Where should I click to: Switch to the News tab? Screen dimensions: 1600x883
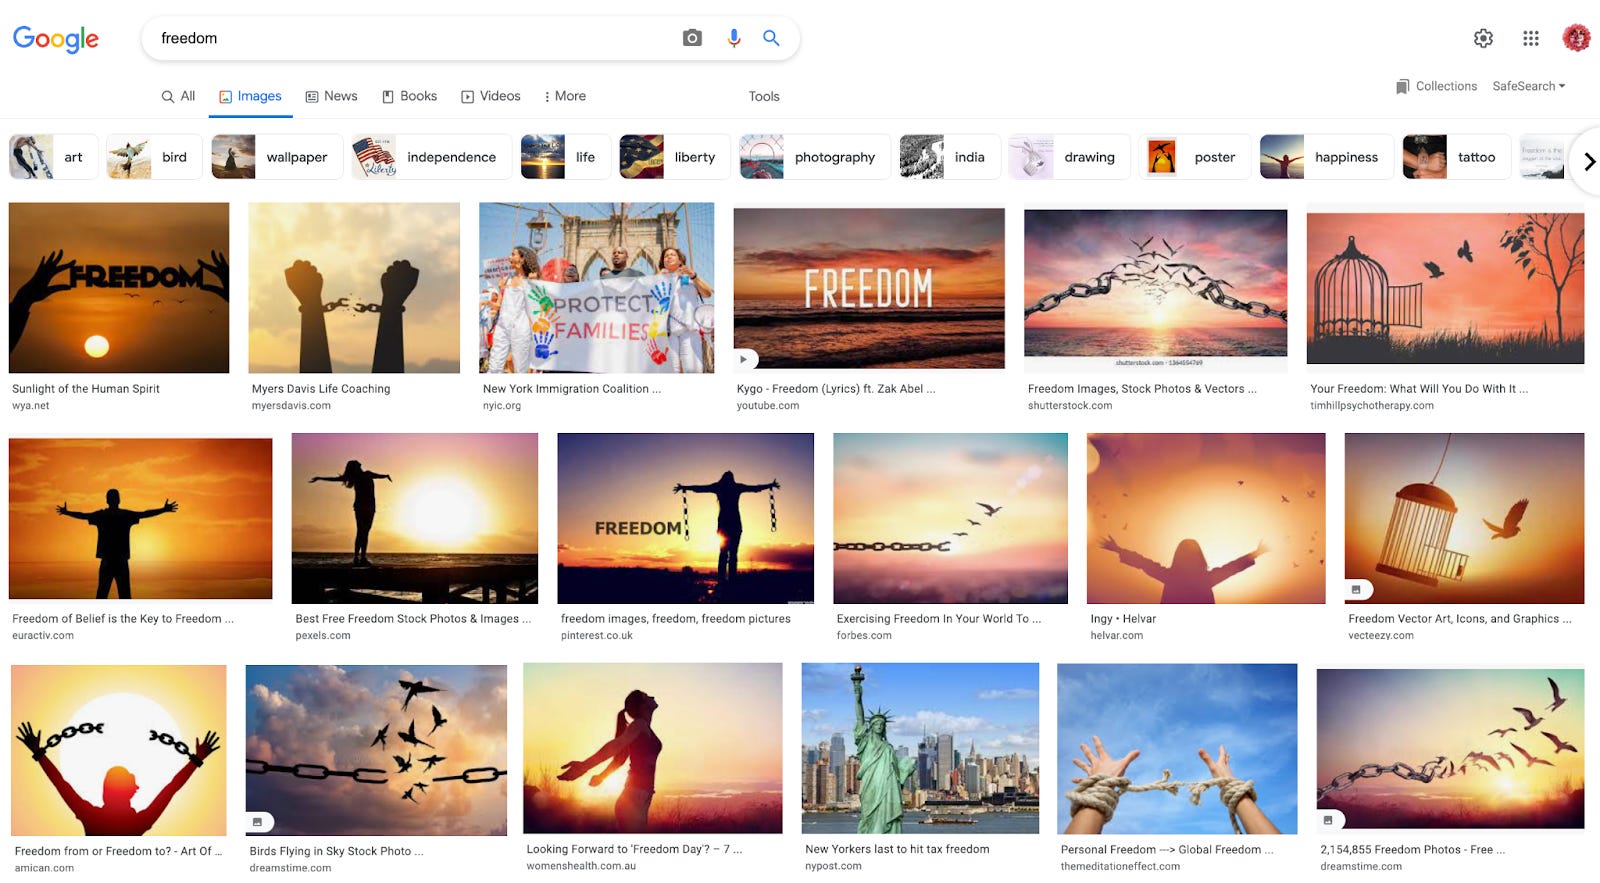pos(331,96)
